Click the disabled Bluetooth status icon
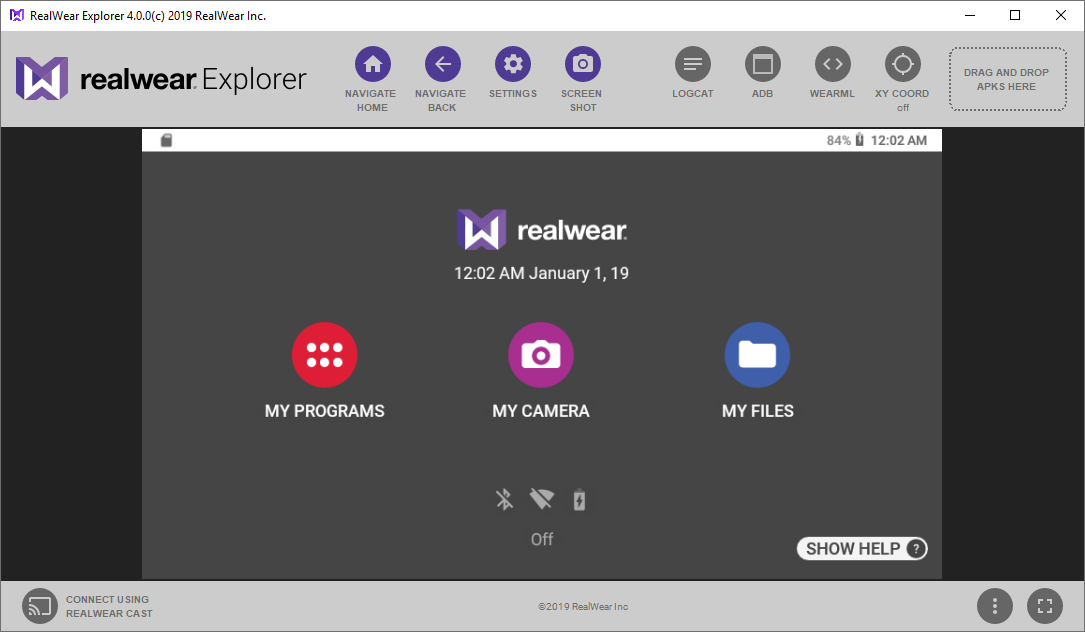The height and width of the screenshot is (632, 1085). click(504, 499)
